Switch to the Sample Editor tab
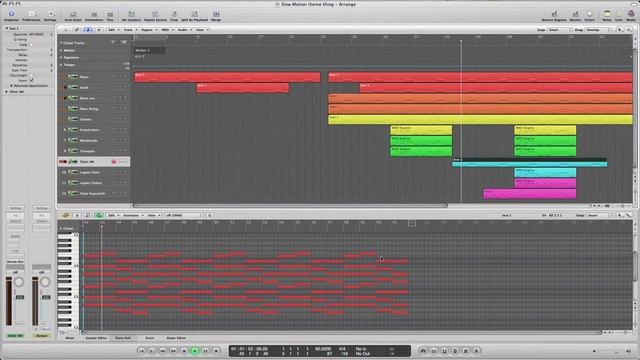 pyautogui.click(x=96, y=338)
